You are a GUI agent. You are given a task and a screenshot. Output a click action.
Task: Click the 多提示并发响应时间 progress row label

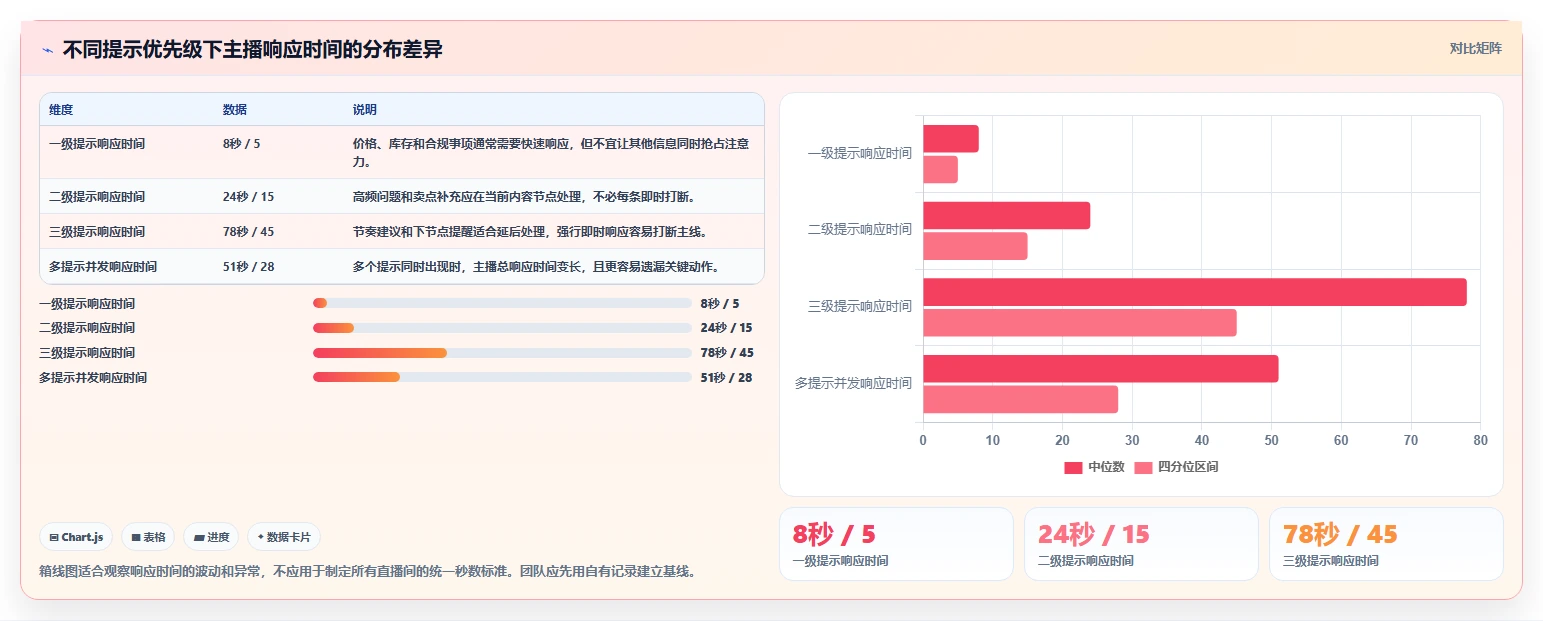pos(93,377)
